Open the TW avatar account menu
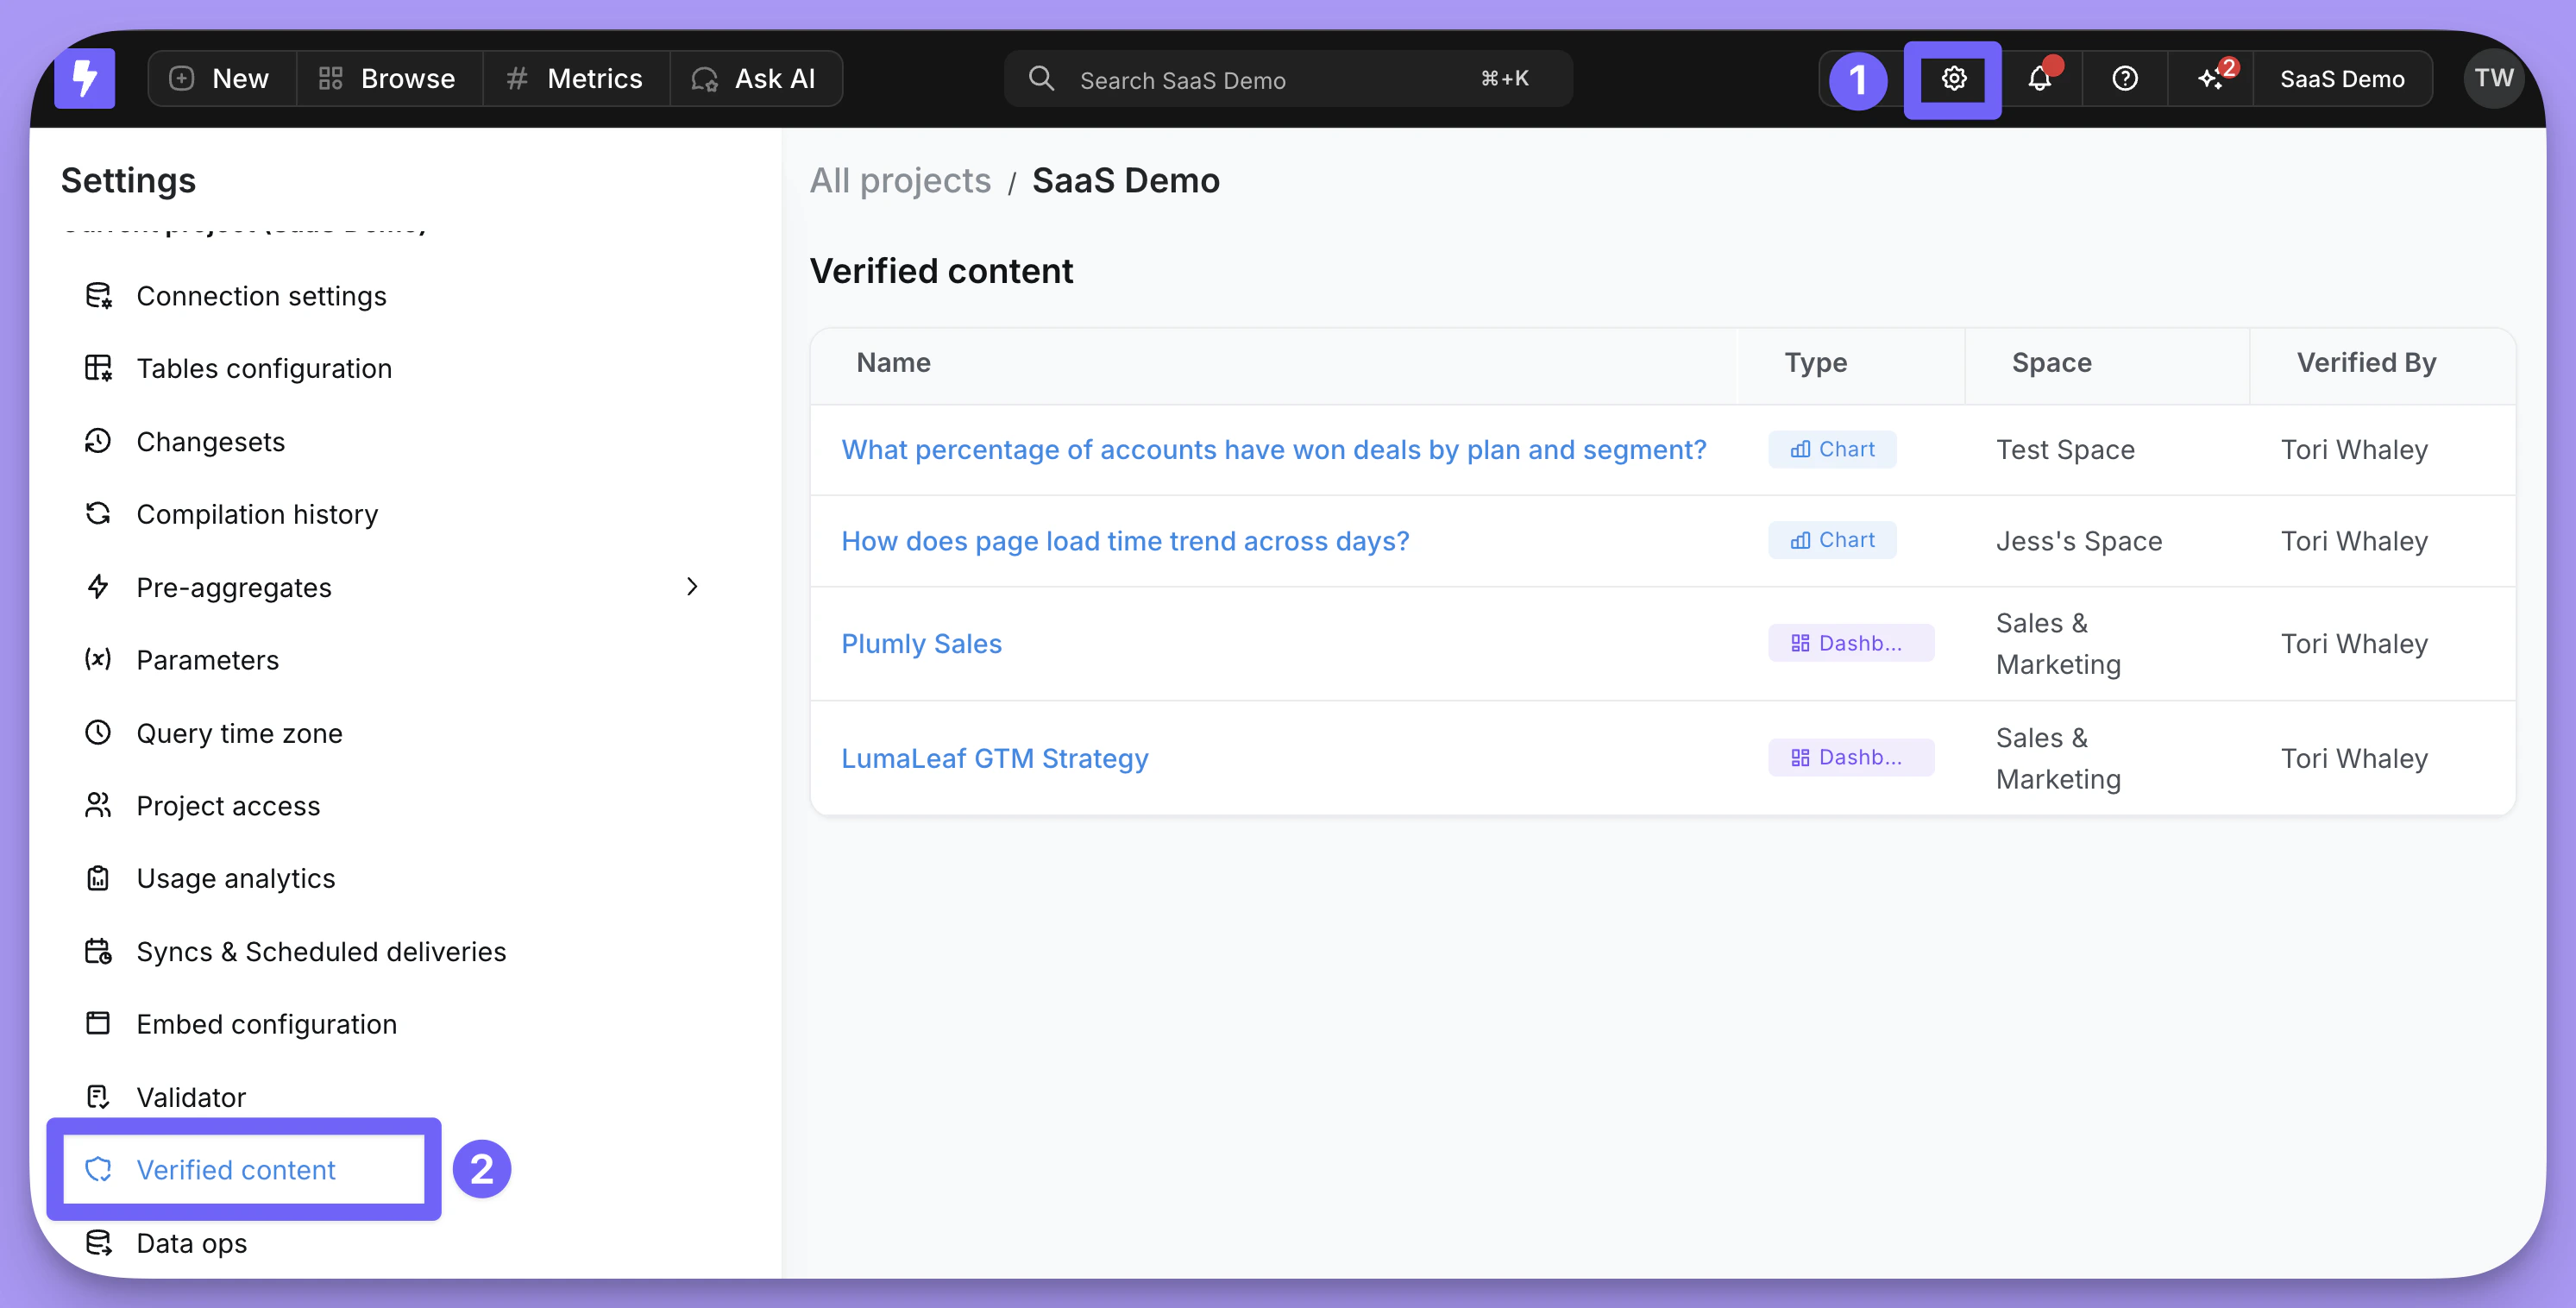 (x=2493, y=78)
